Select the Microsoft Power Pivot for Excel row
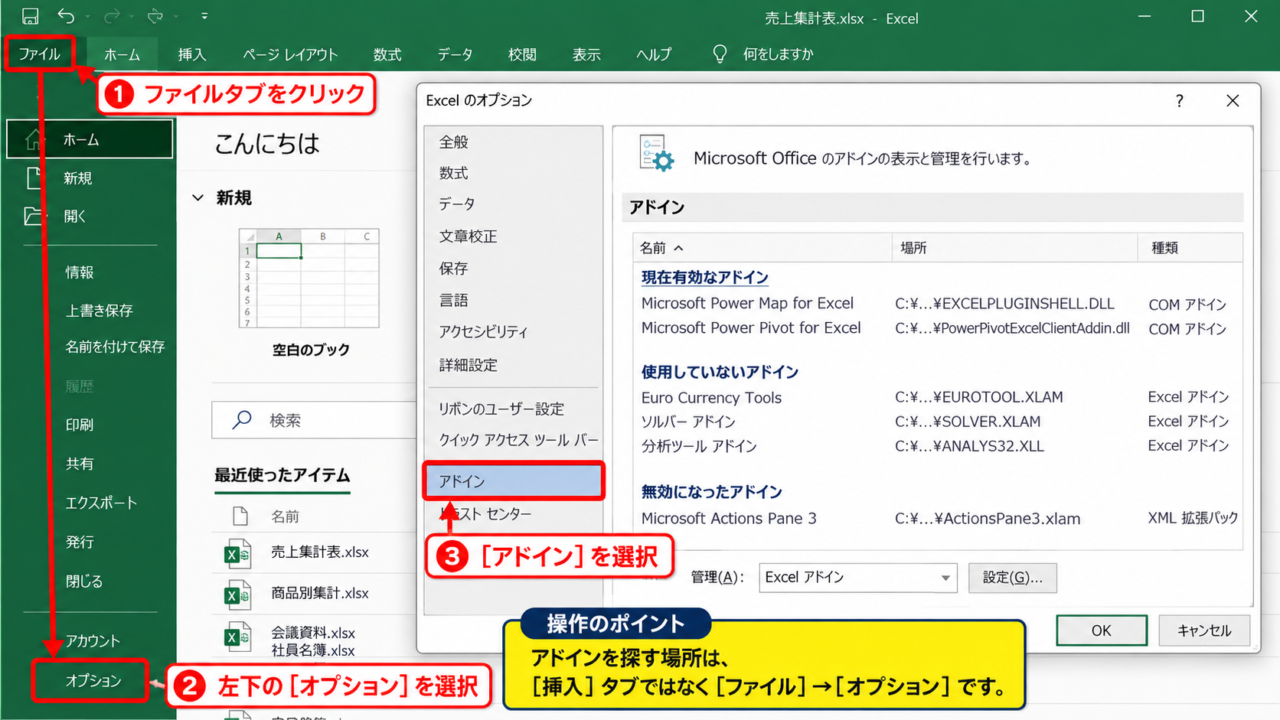 (938, 328)
